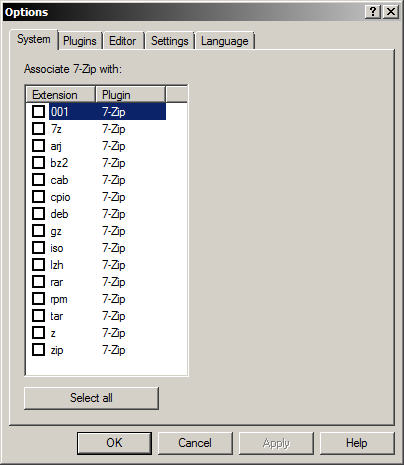Switch to the Plugins tab
The width and height of the screenshot is (404, 465).
tap(80, 41)
